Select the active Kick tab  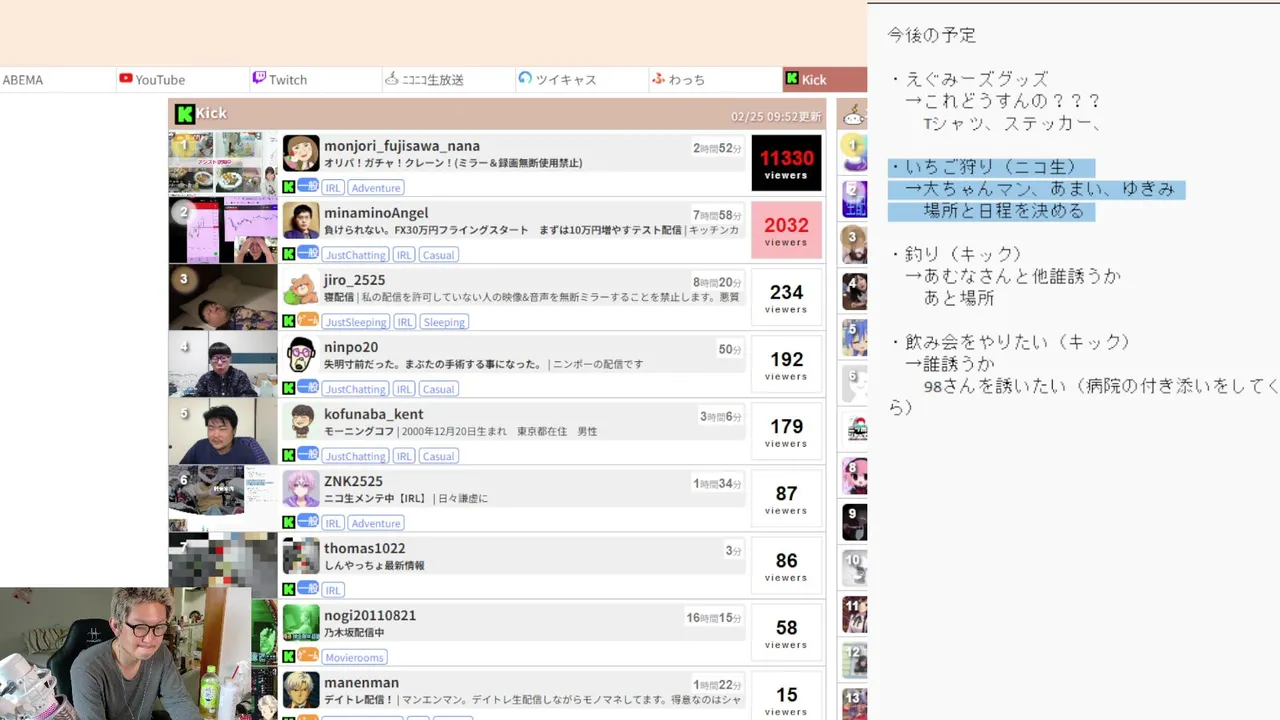pos(825,80)
